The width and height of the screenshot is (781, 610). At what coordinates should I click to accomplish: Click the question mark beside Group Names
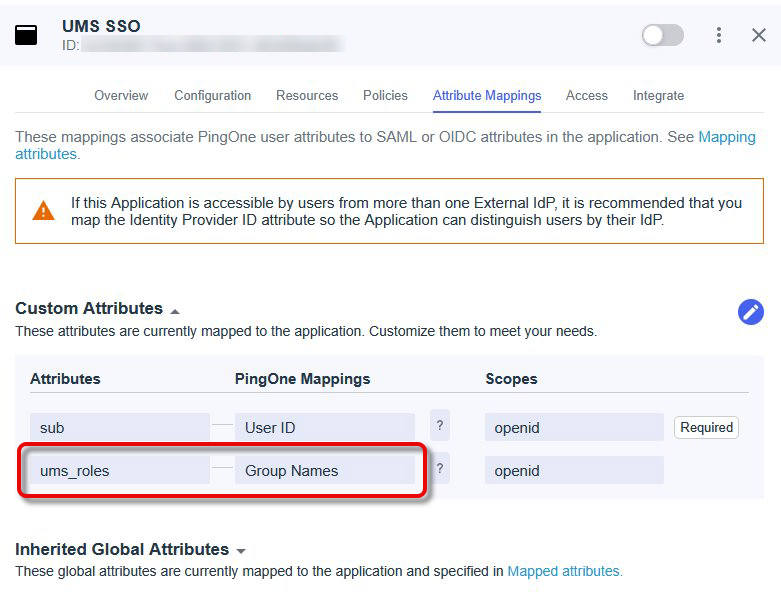point(440,470)
